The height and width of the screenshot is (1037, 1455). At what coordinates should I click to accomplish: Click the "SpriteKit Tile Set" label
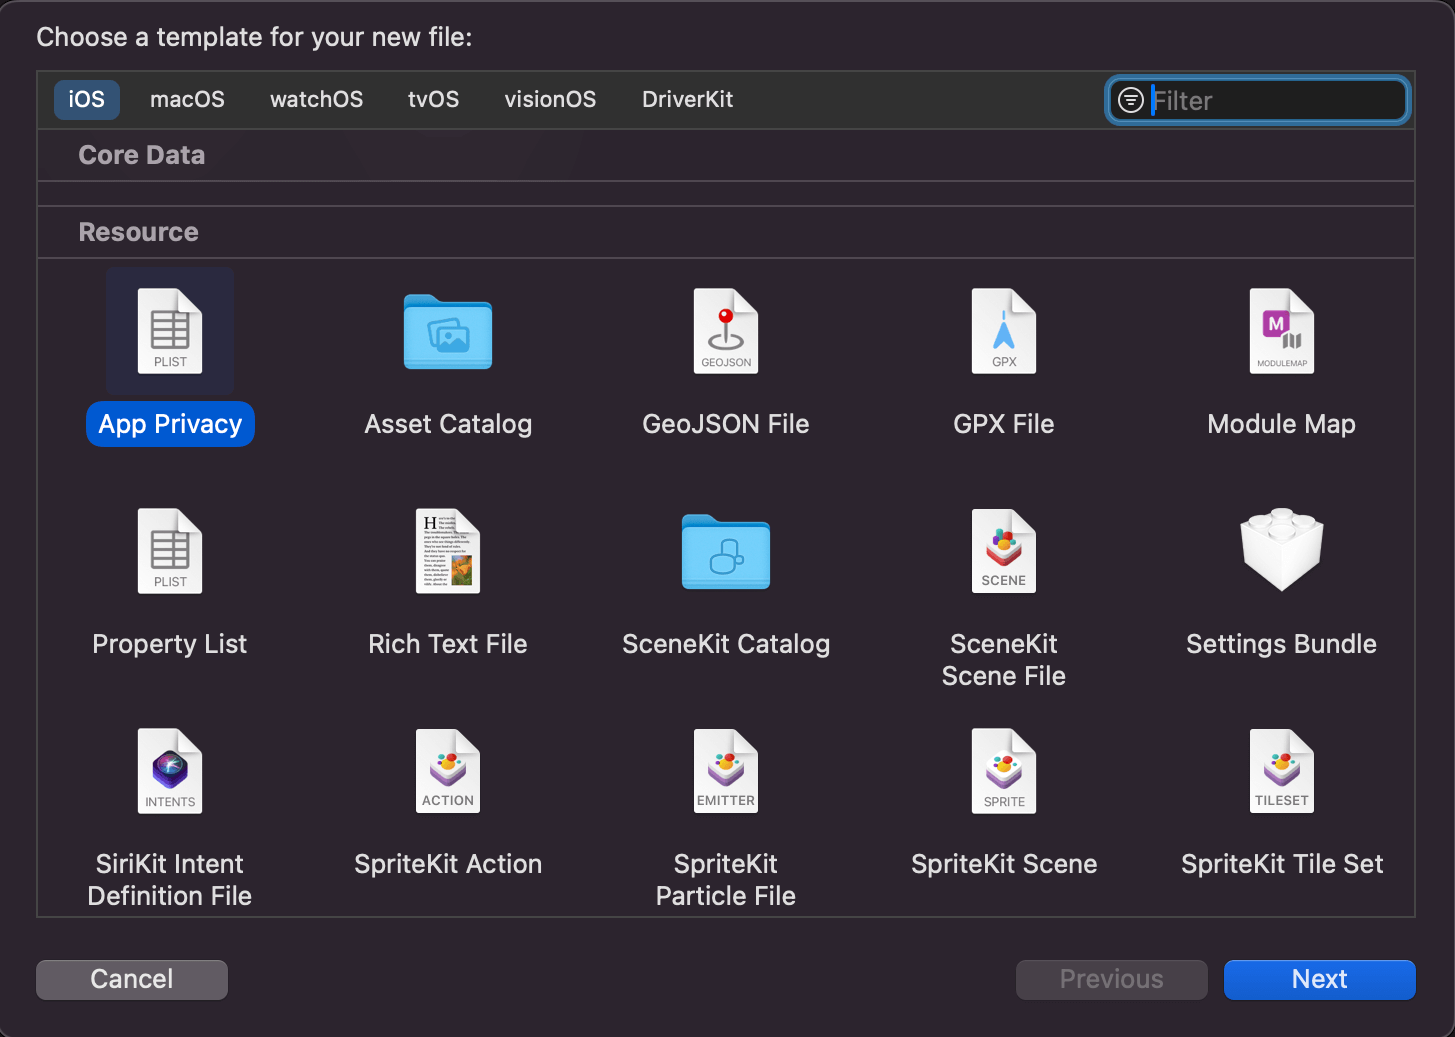(x=1282, y=864)
